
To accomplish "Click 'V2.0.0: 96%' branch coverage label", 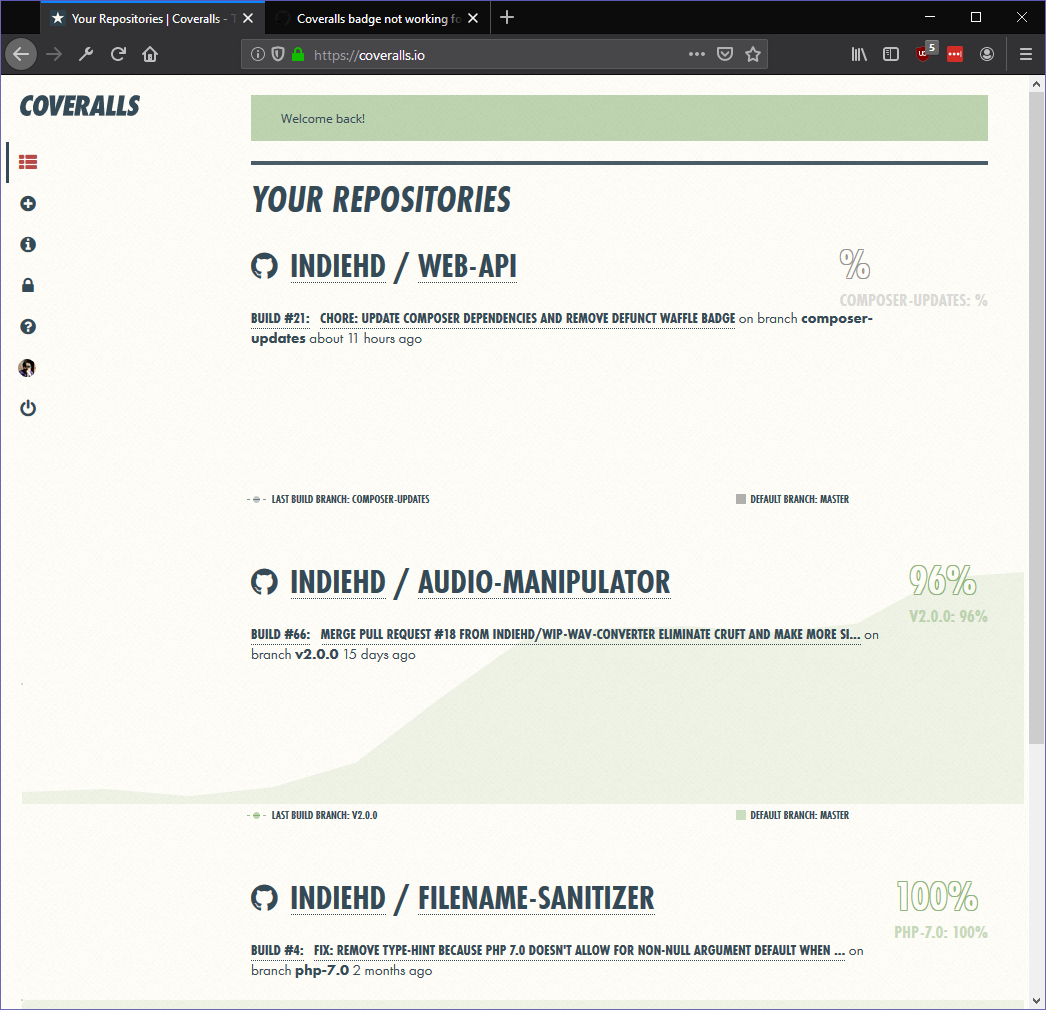I will 948,616.
